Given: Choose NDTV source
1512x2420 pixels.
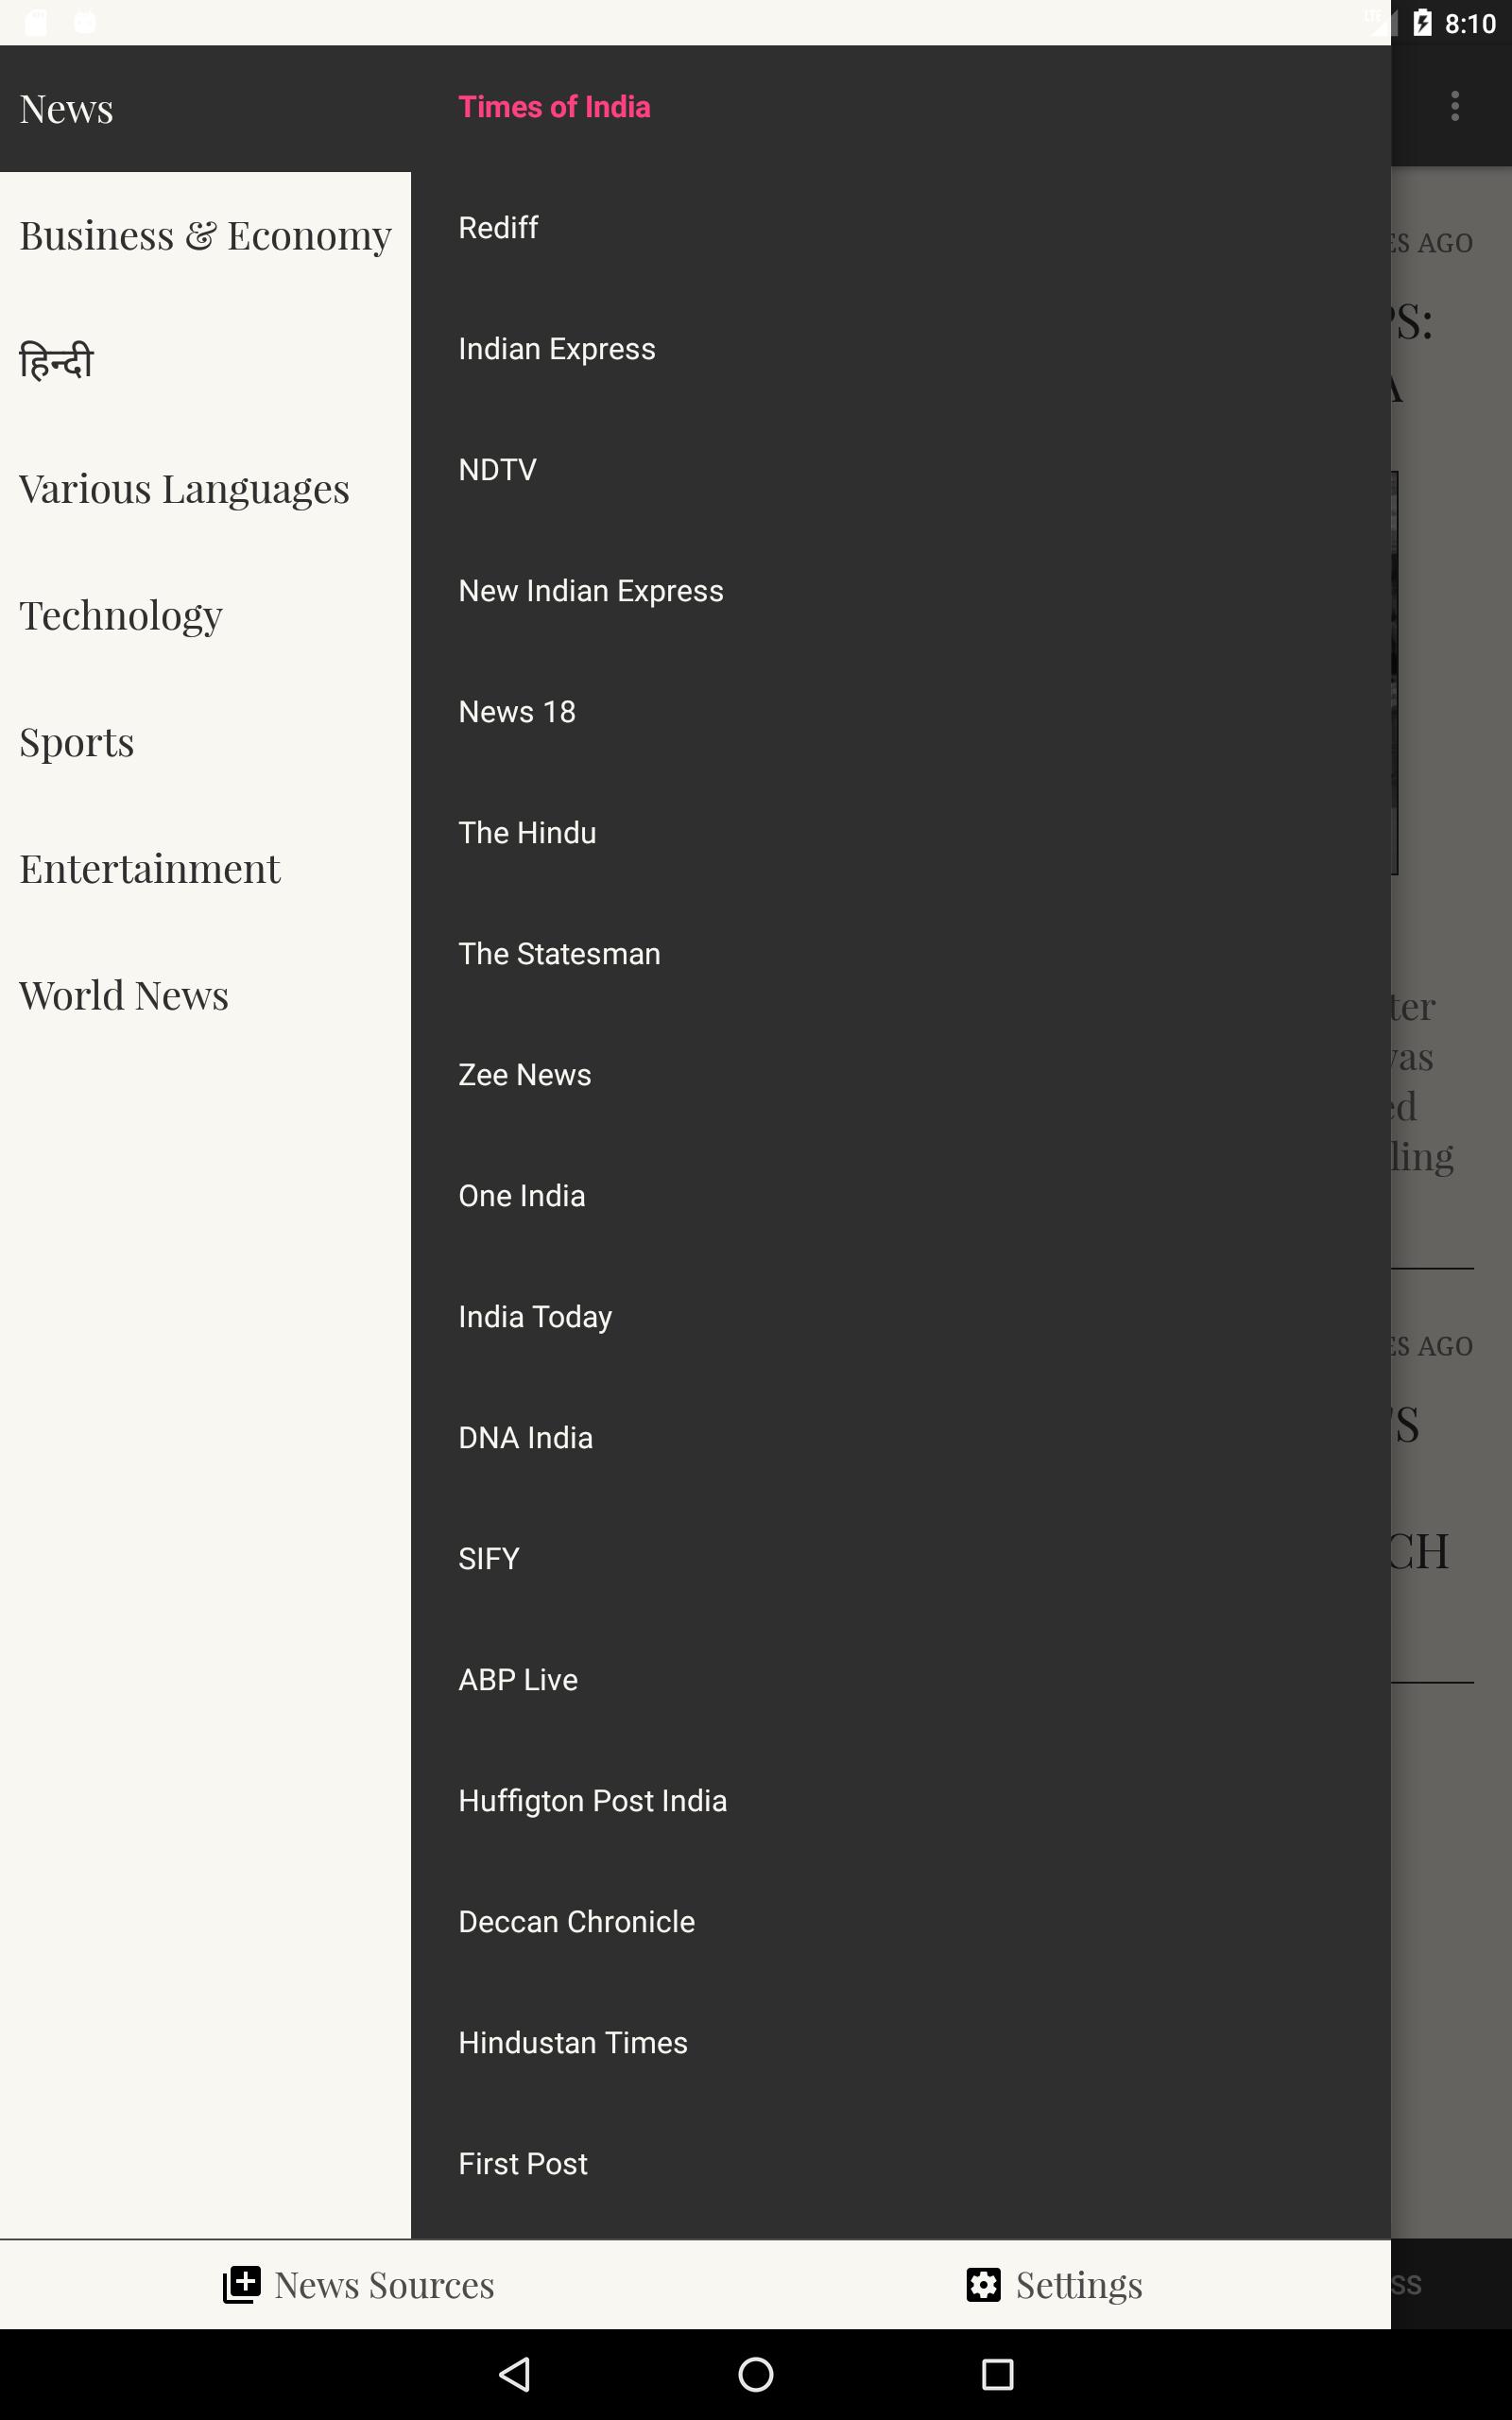Looking at the screenshot, I should coord(901,470).
